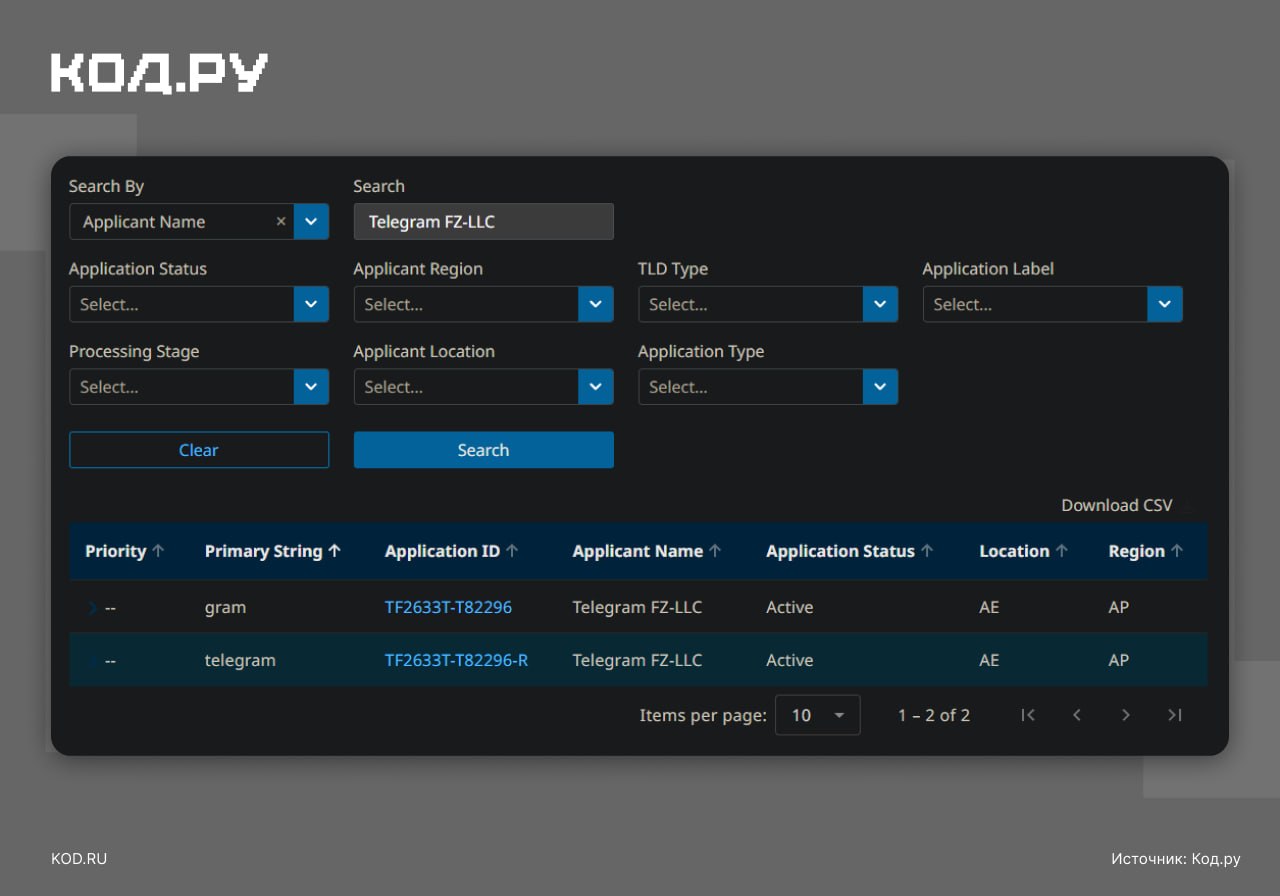Open the Application Status filter dropdown

point(311,304)
